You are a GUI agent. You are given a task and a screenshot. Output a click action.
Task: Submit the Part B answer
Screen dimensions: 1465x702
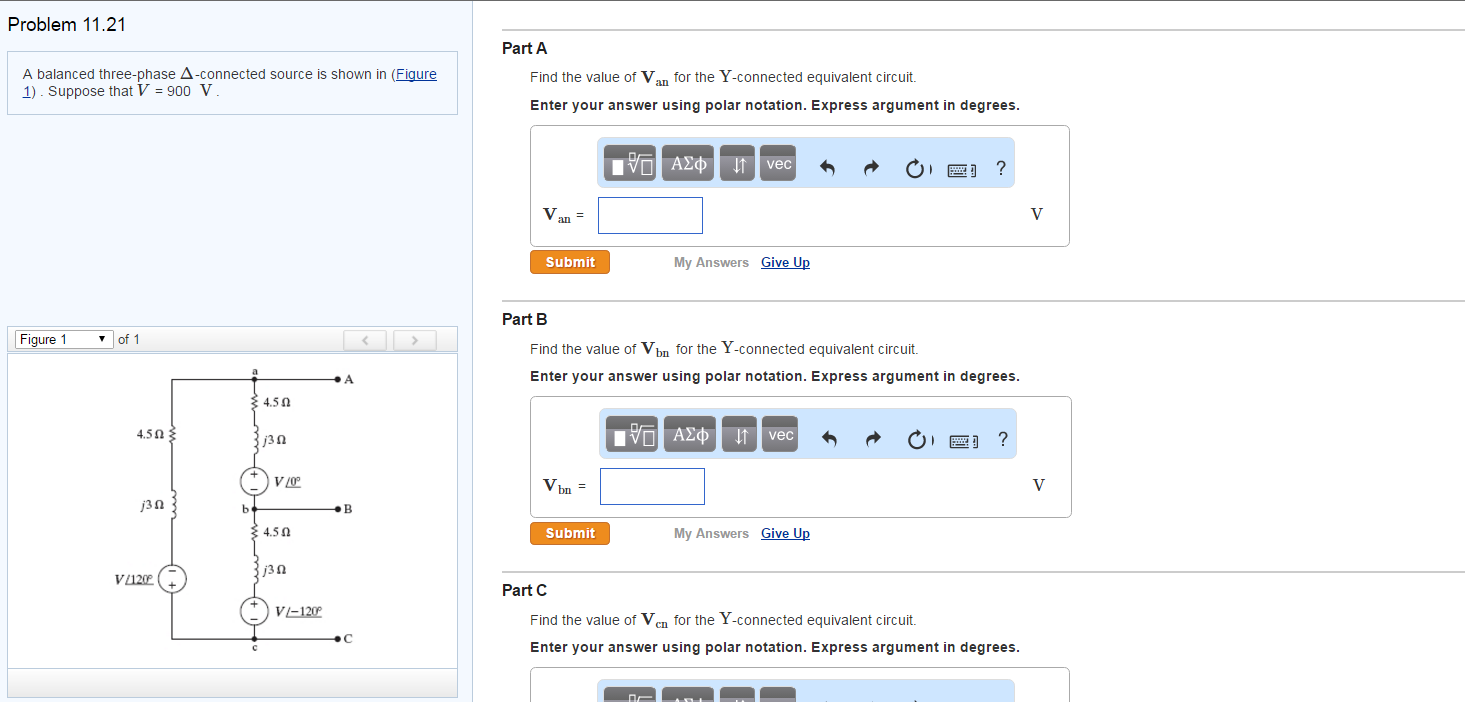pyautogui.click(x=570, y=533)
